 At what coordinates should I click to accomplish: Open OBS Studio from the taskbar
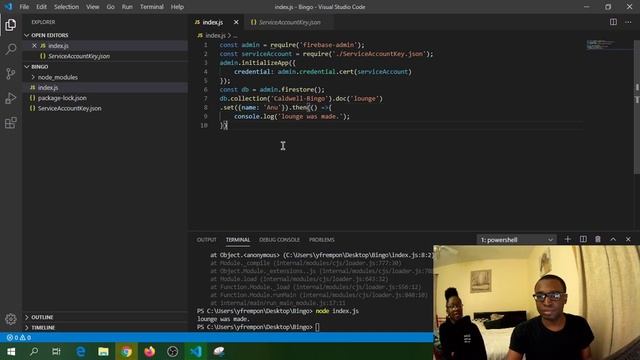pos(172,351)
